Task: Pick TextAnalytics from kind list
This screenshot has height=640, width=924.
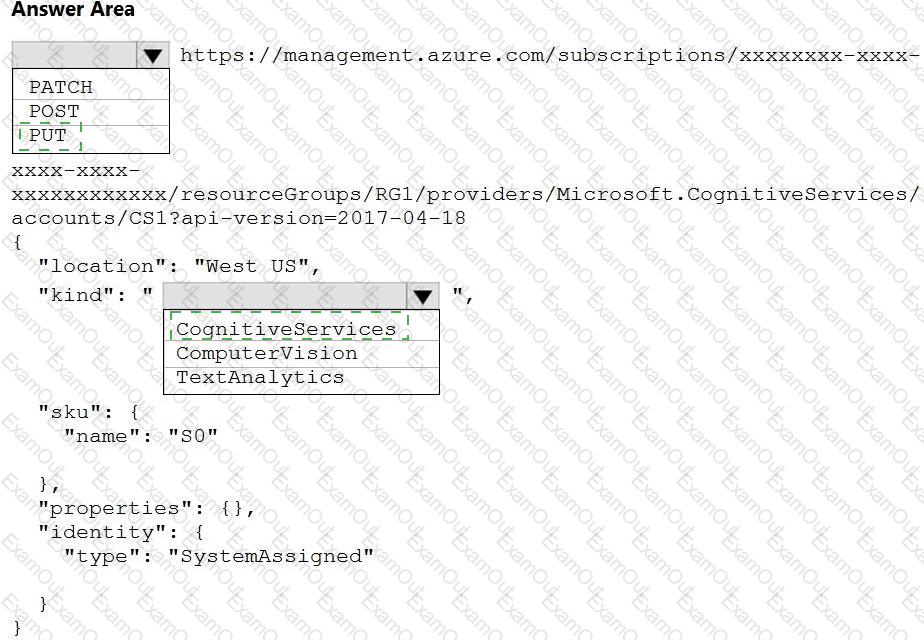Action: point(260,377)
